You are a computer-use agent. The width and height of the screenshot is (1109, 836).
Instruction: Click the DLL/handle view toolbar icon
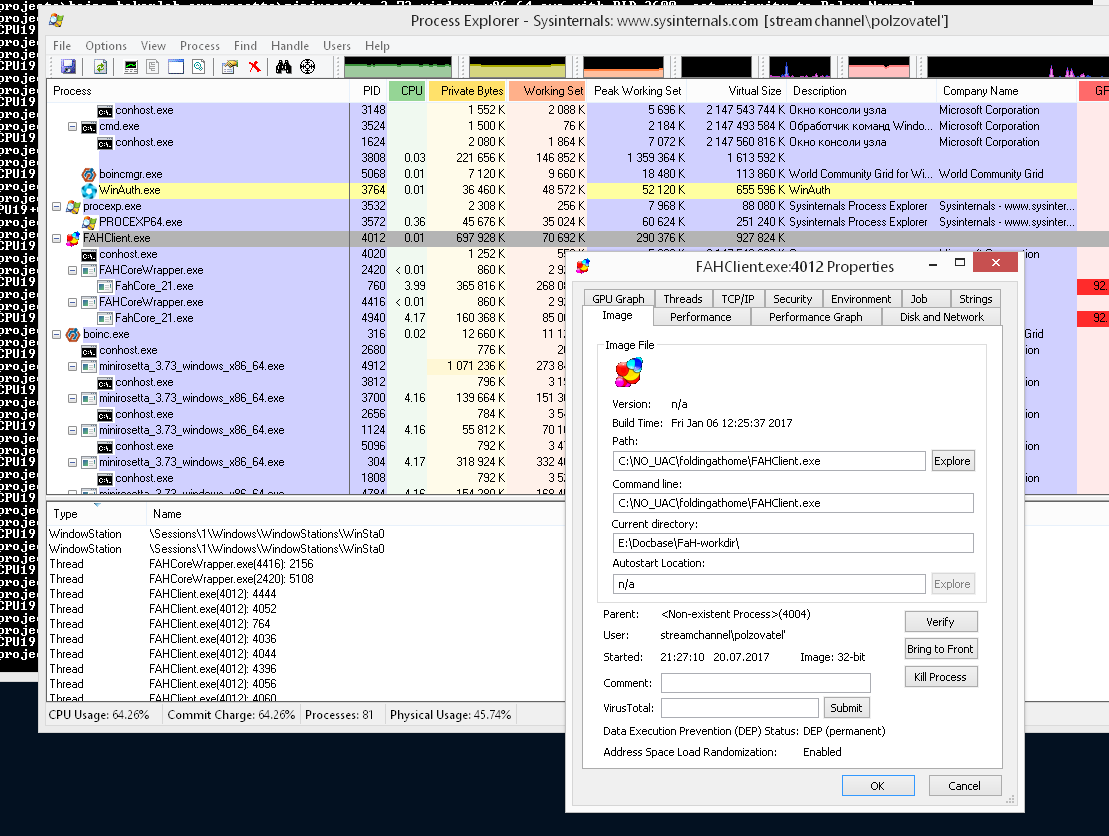(x=199, y=66)
